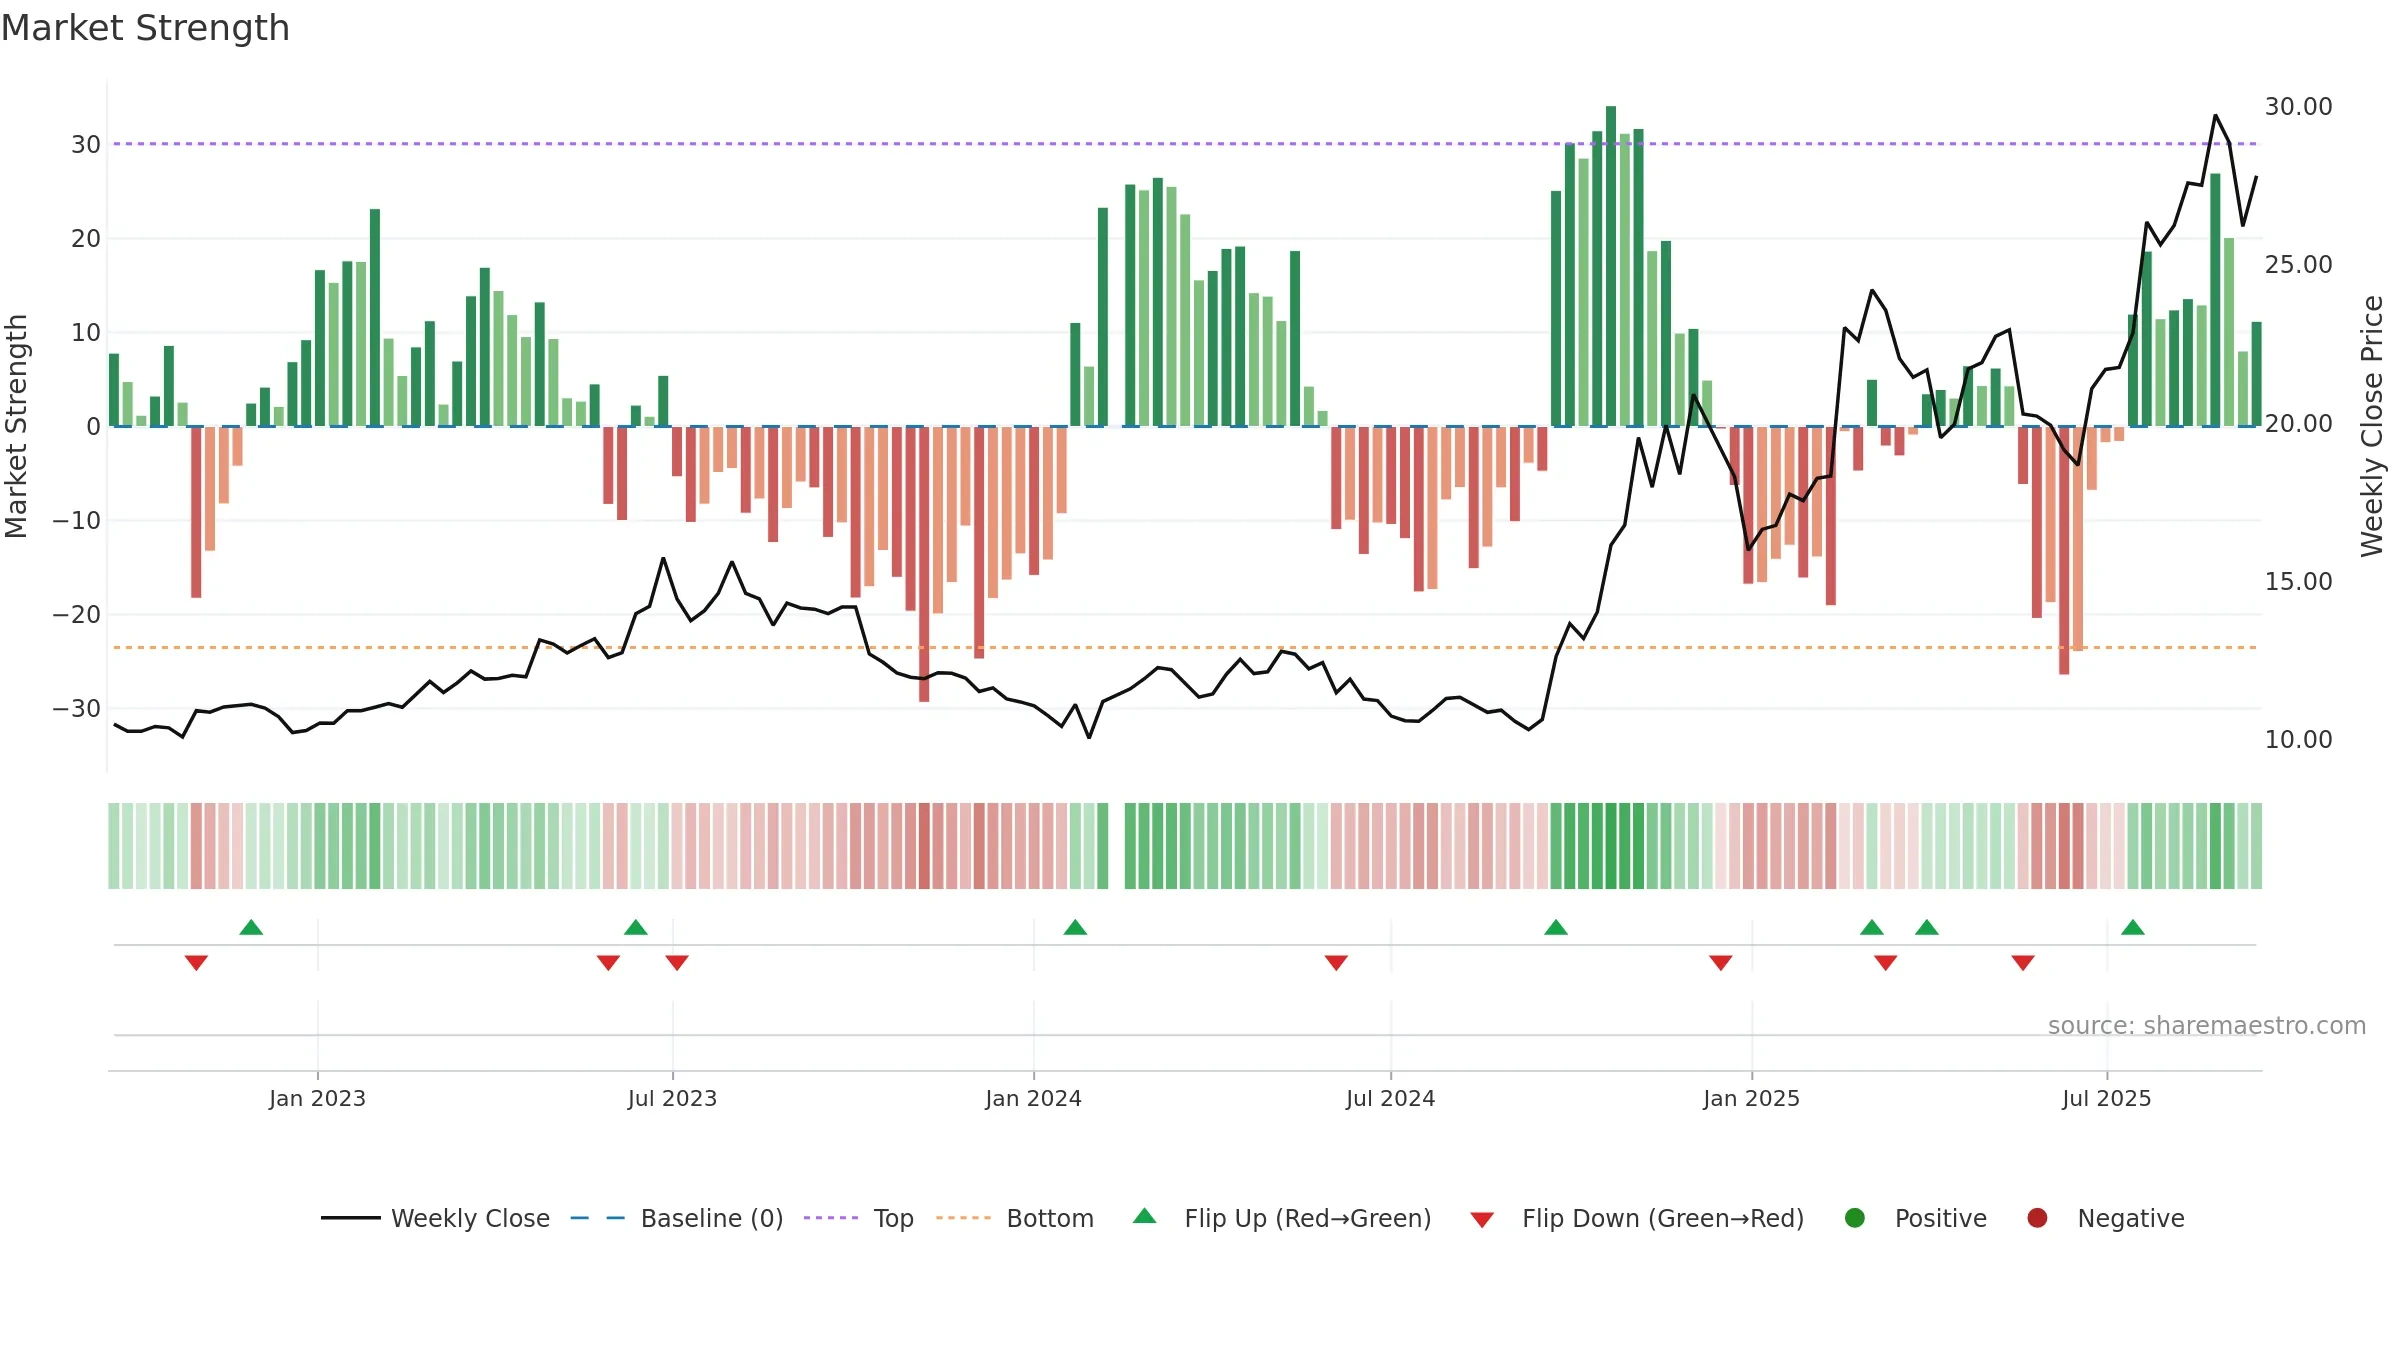Click the Jul 2024 x-axis label

tap(1390, 1098)
